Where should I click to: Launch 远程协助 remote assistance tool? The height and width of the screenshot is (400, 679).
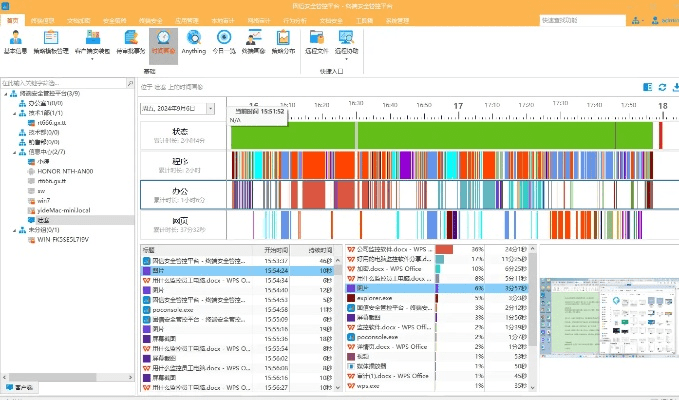[347, 42]
